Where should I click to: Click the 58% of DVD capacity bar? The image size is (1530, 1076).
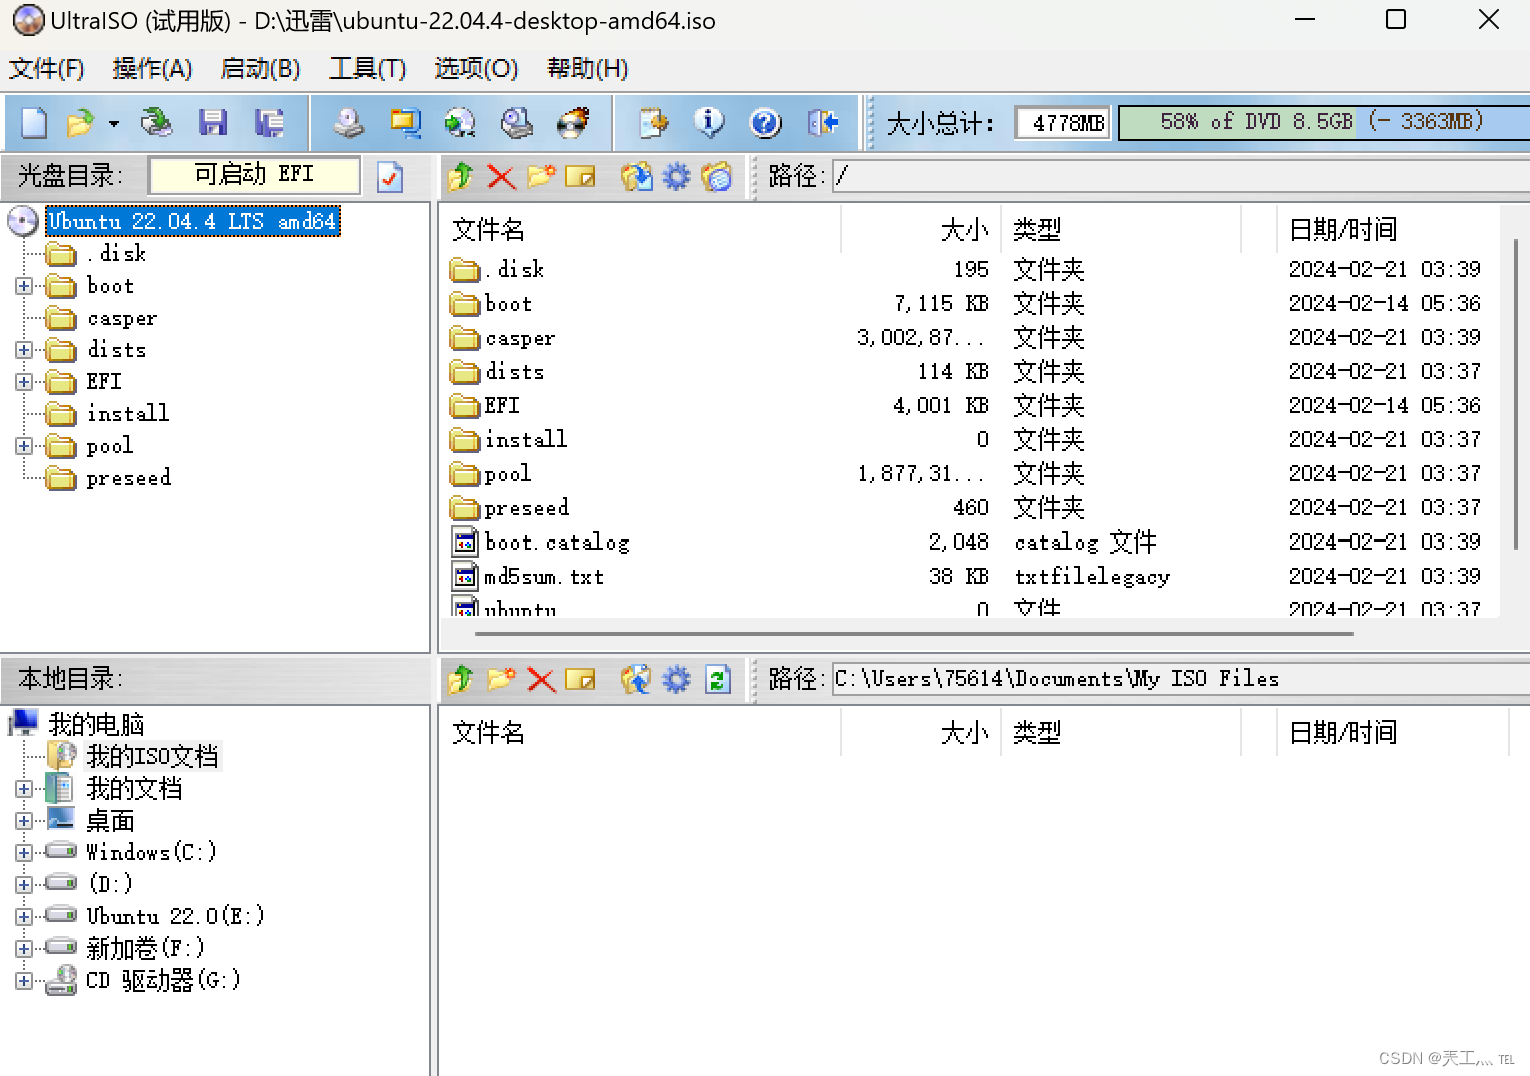[1323, 123]
